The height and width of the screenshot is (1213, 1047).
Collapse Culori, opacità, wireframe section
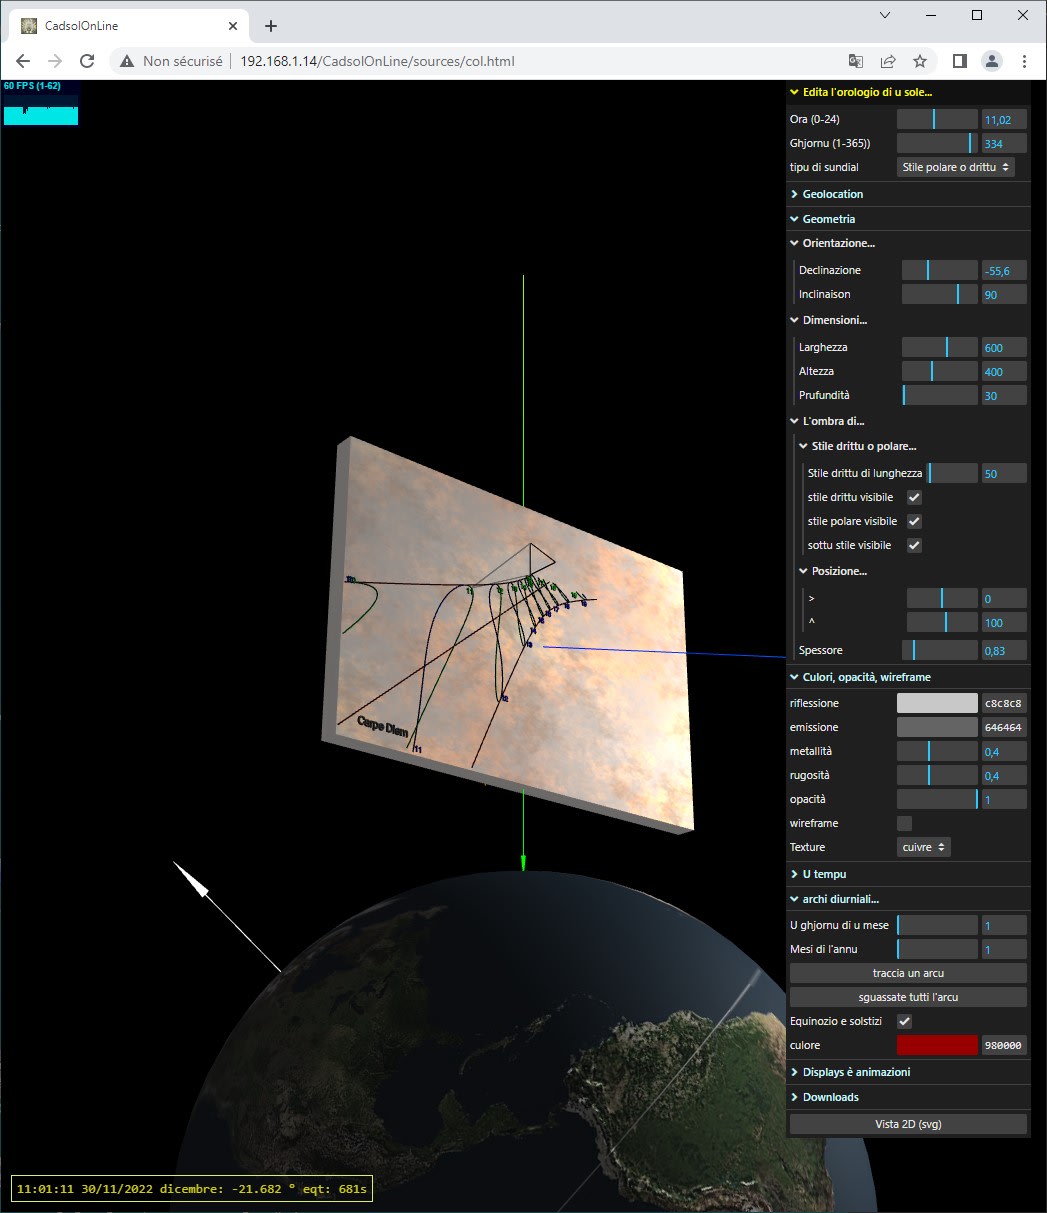tap(908, 677)
